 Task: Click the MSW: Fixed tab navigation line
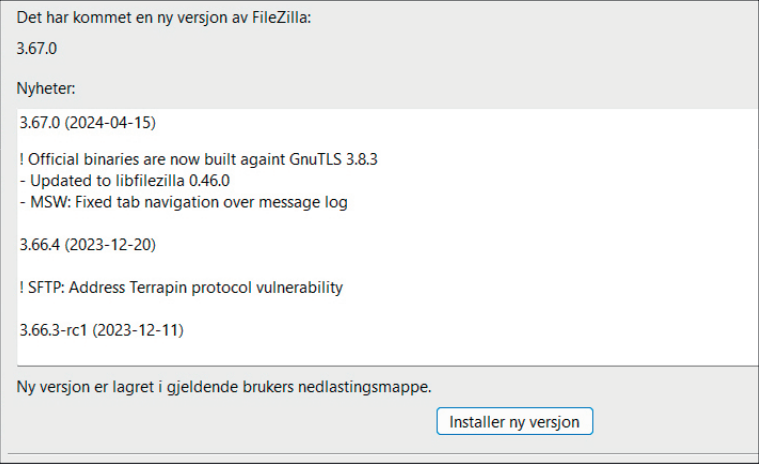tap(182, 201)
